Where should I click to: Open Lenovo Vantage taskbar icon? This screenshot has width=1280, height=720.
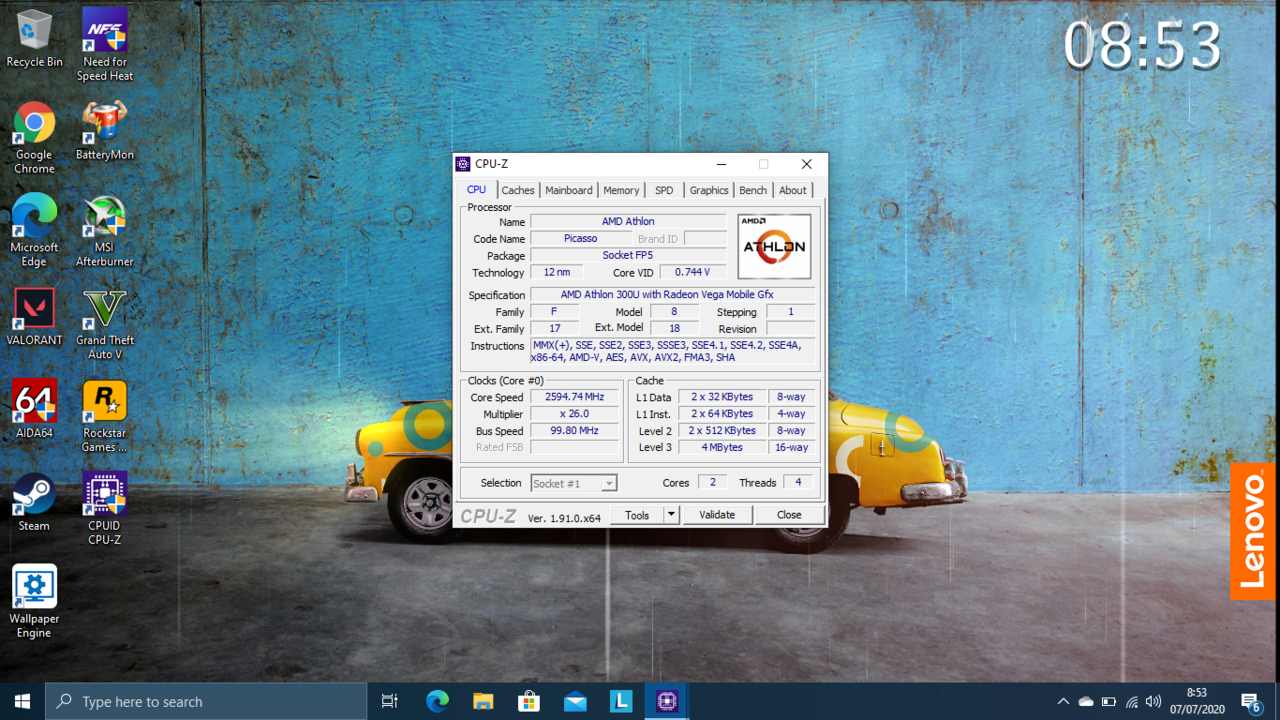[621, 701]
